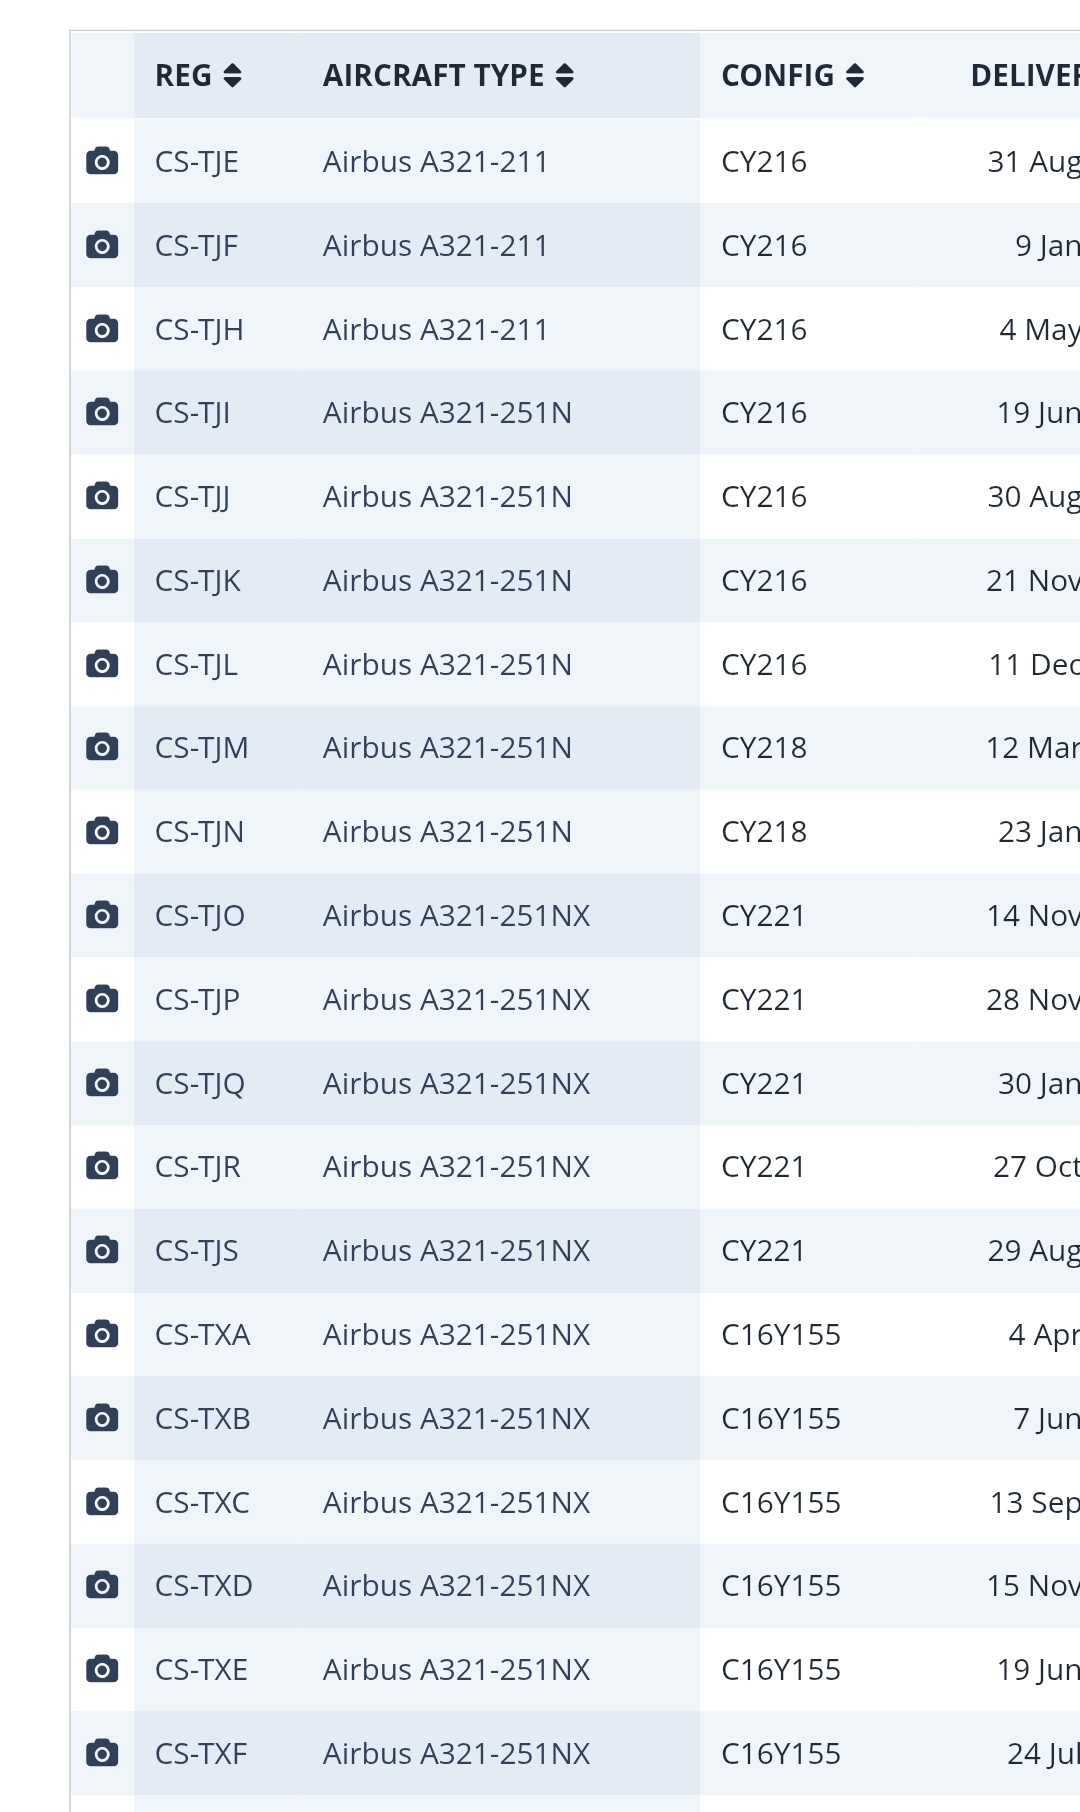Sort table by REG column arrows
This screenshot has height=1812, width=1080.
[232, 76]
